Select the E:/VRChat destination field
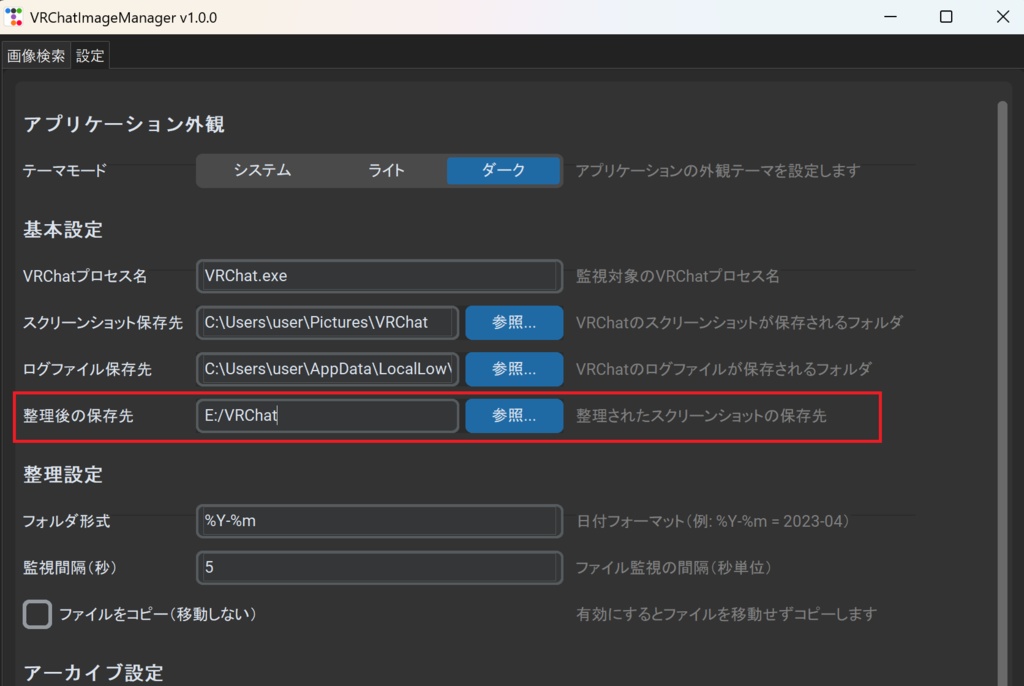Image resolution: width=1024 pixels, height=686 pixels. pos(327,415)
